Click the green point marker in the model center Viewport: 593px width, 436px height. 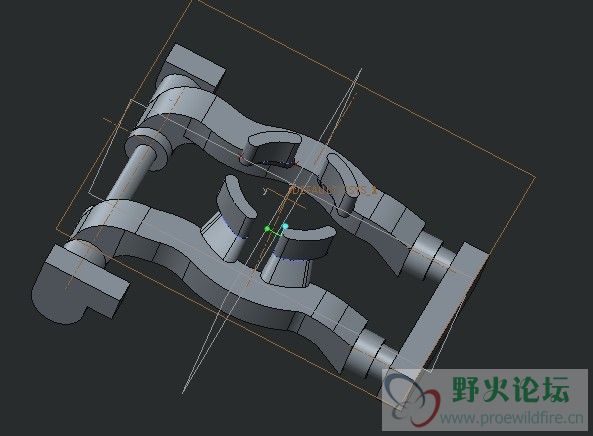click(x=267, y=229)
